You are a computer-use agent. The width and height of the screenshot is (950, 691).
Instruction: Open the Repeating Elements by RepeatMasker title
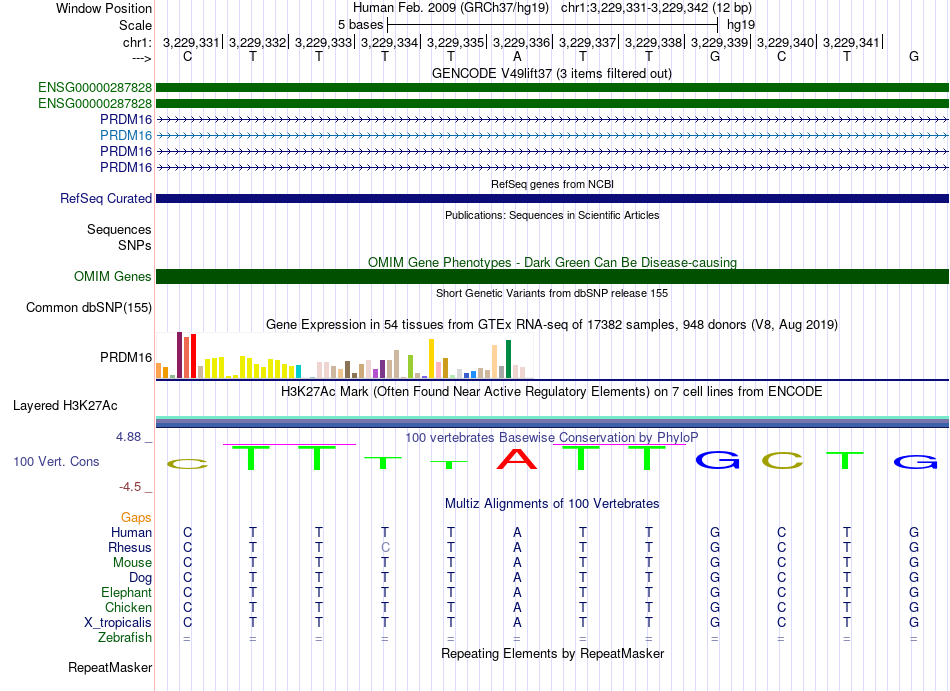[552, 653]
